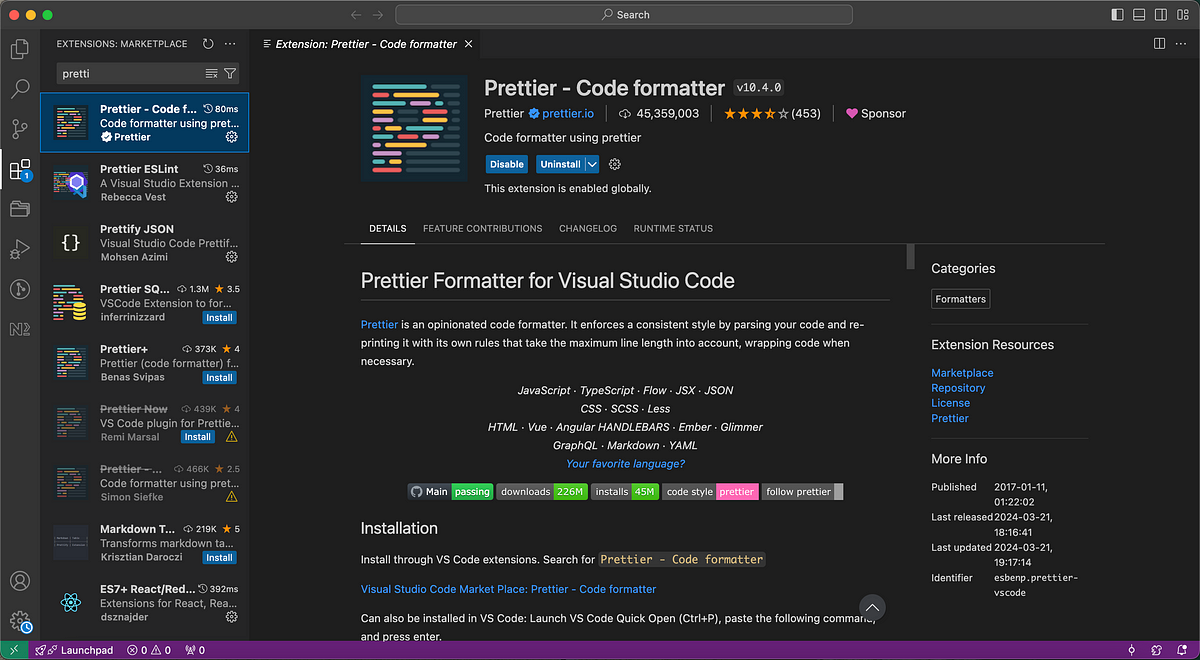Click warning icon on Prettier Now extension

(x=232, y=437)
